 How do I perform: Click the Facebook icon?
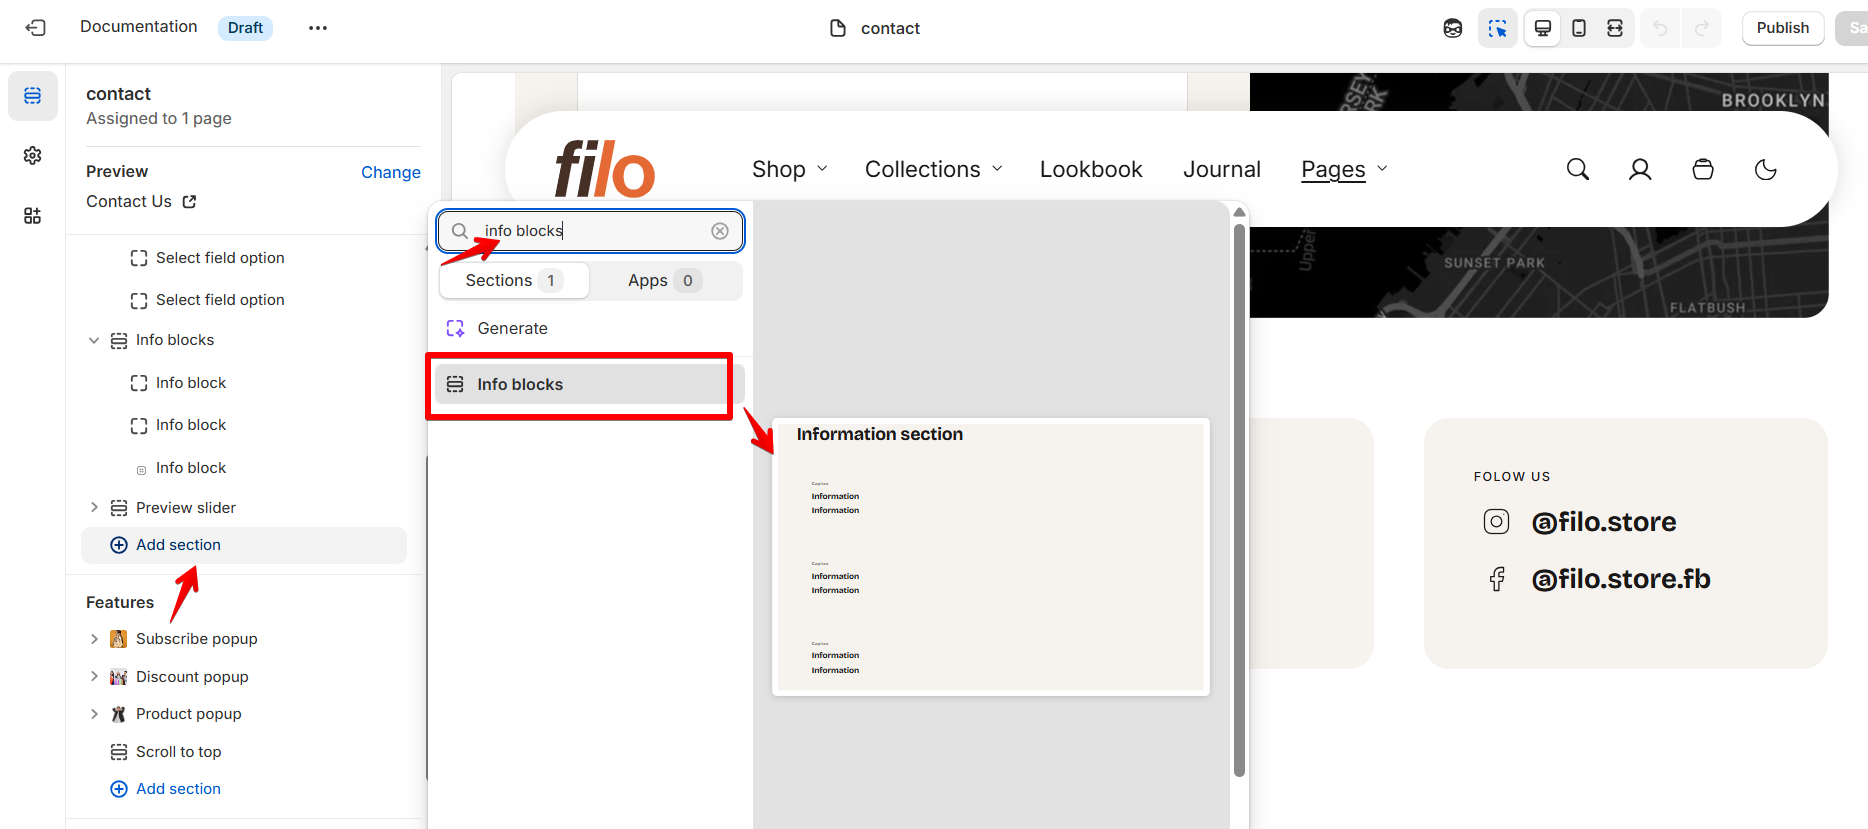[1497, 579]
